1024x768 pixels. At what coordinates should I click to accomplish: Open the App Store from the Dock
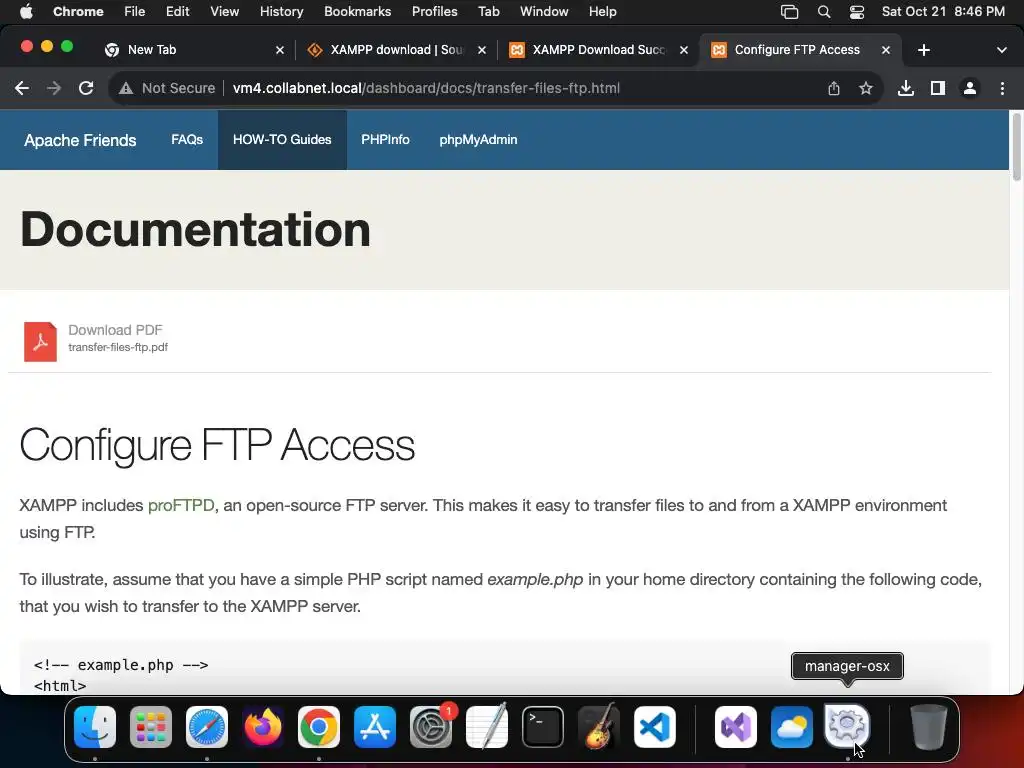(x=375, y=727)
